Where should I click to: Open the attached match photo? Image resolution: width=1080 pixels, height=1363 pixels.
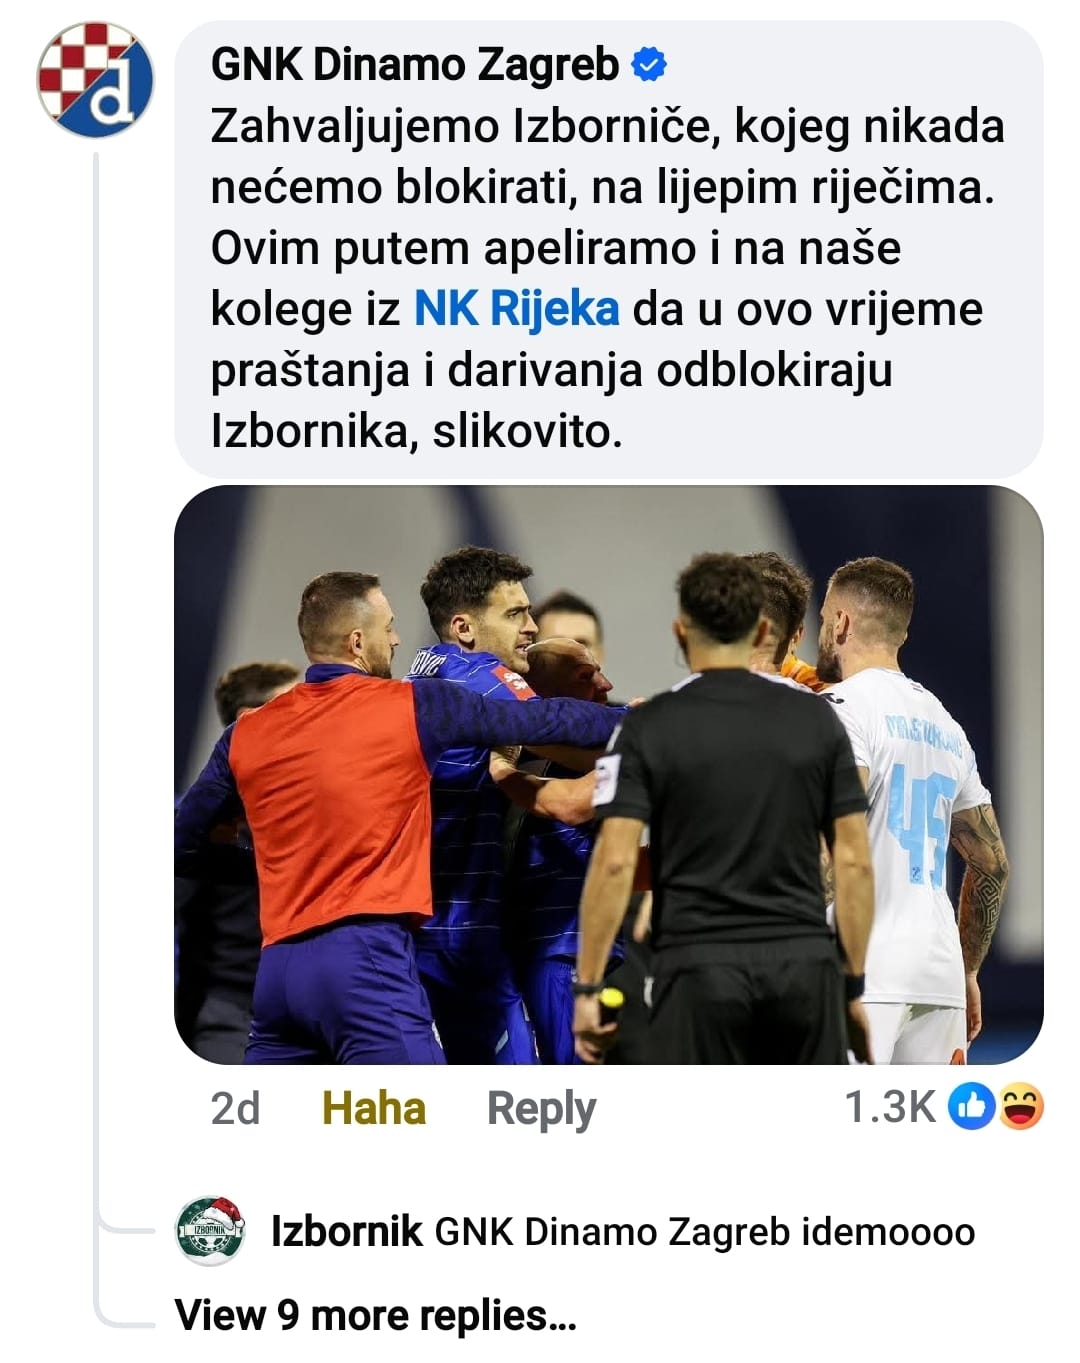click(608, 774)
